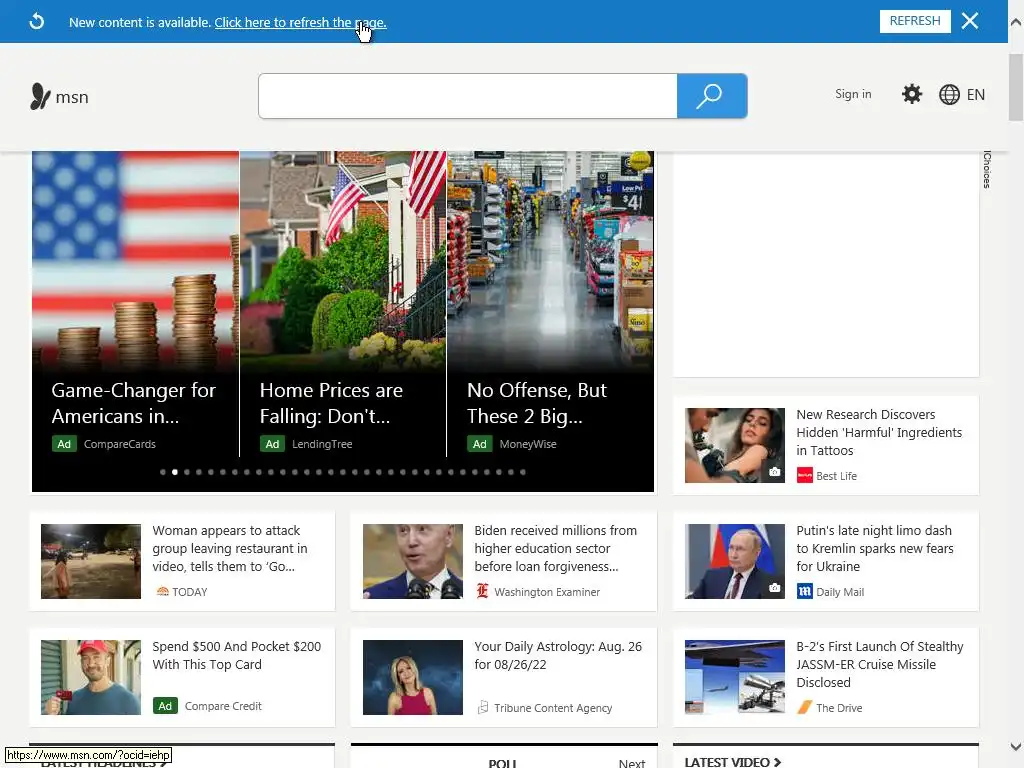
Task: Open the Sign in link
Action: (x=853, y=94)
